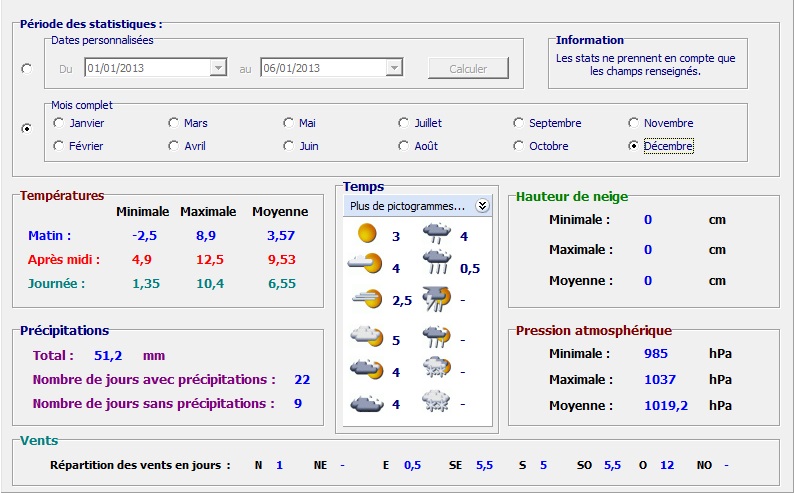
Task: Click the afternoon average temperature 9,53
Action: [x=282, y=260]
